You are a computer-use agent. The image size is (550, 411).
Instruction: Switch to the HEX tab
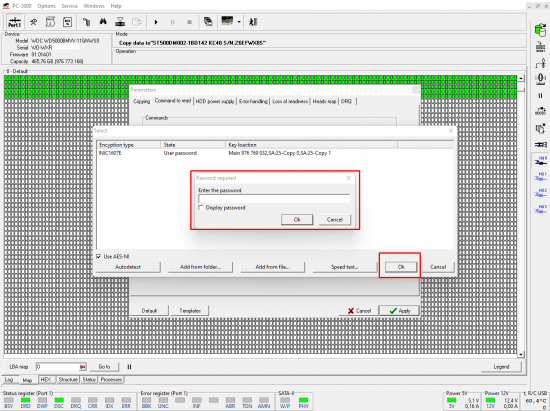[x=46, y=379]
